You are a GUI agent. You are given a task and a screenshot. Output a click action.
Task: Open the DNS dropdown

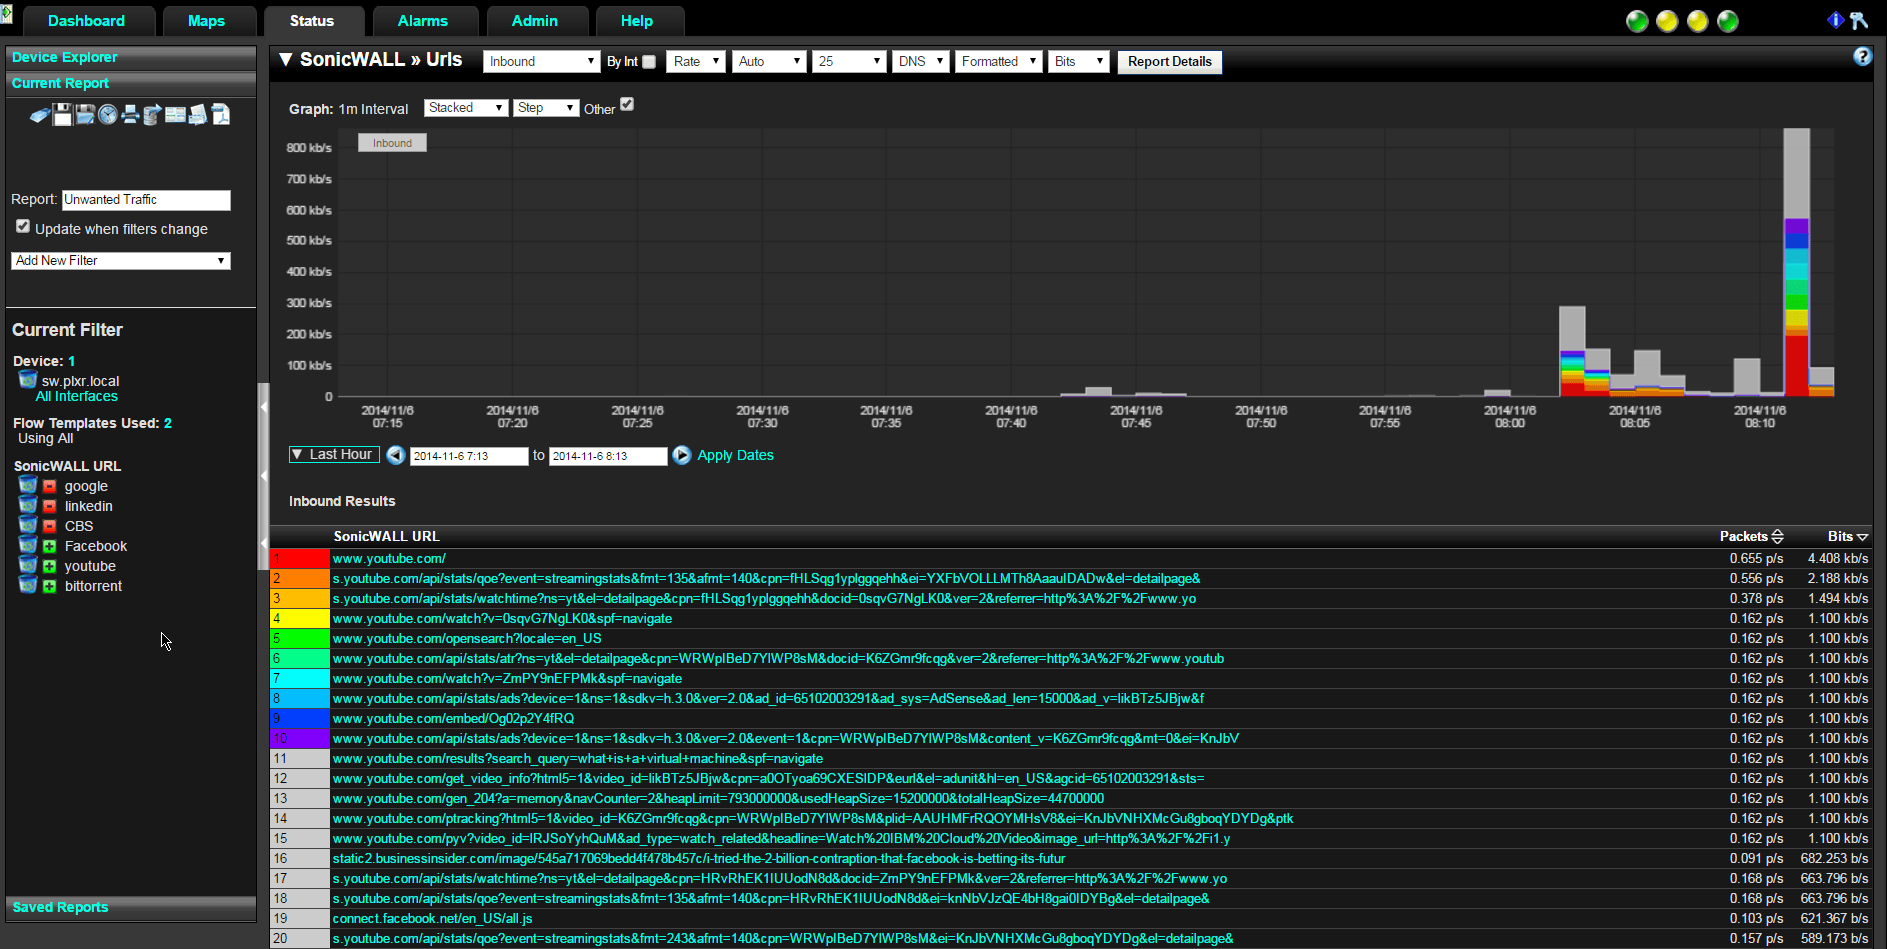(920, 61)
